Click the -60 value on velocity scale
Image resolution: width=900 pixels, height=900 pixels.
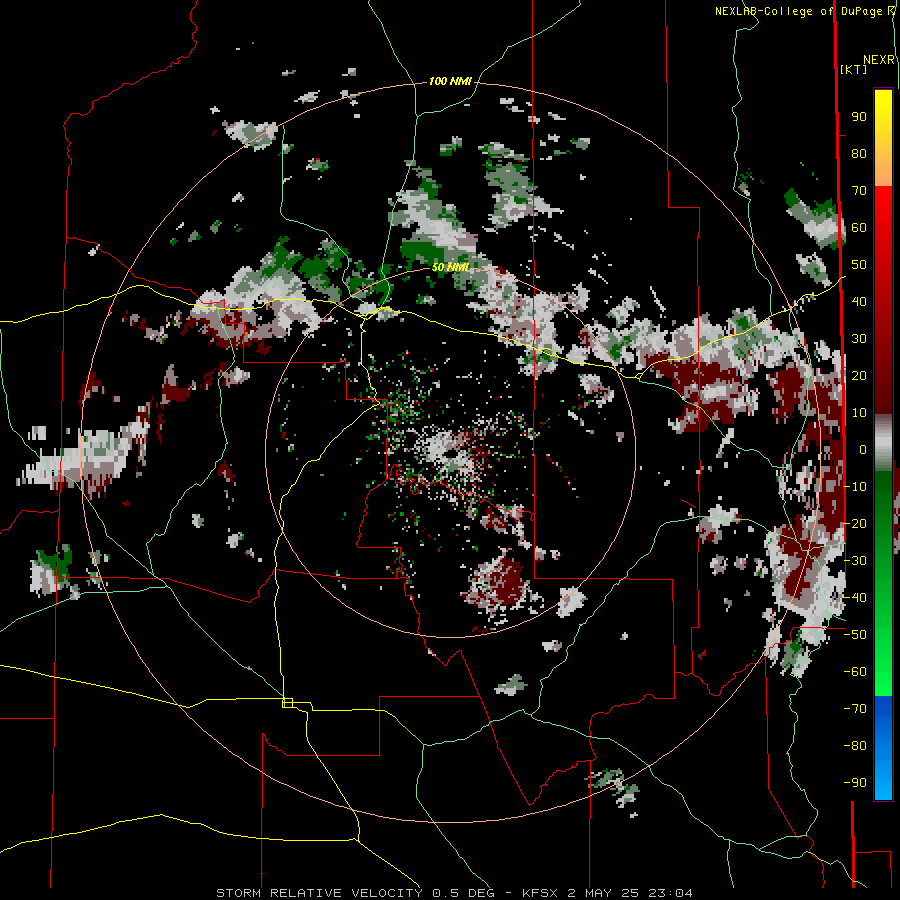click(855, 672)
